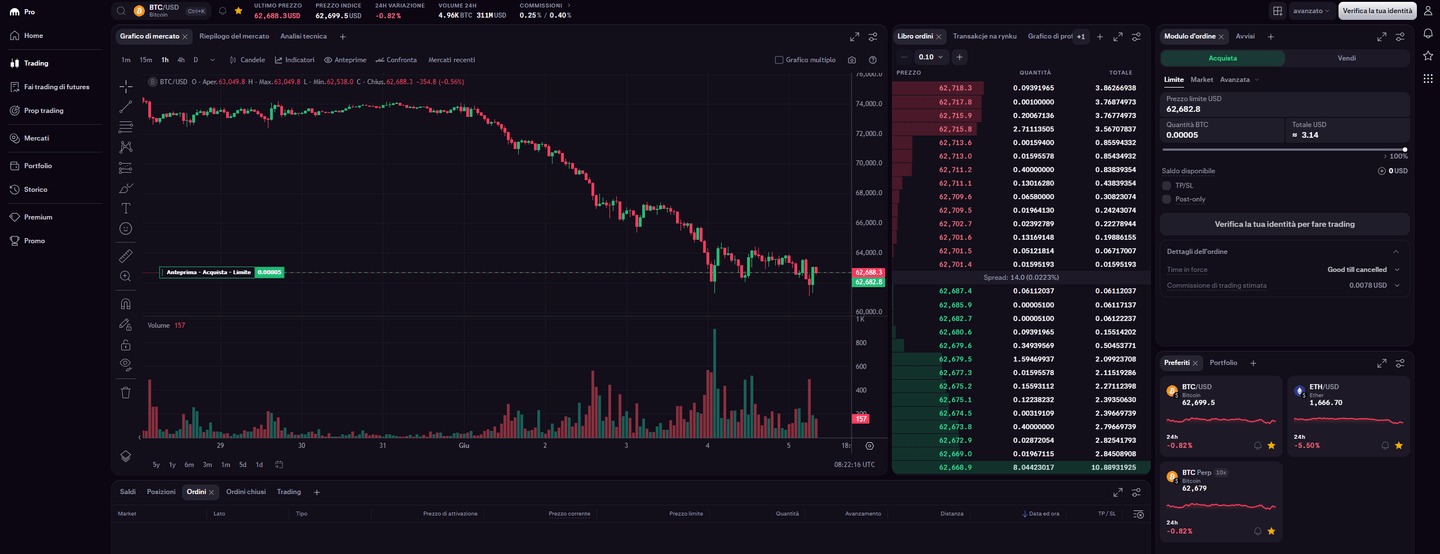The height and width of the screenshot is (554, 1440).
Task: Toggle favorite star on ETH/USD card
Action: click(x=1398, y=445)
